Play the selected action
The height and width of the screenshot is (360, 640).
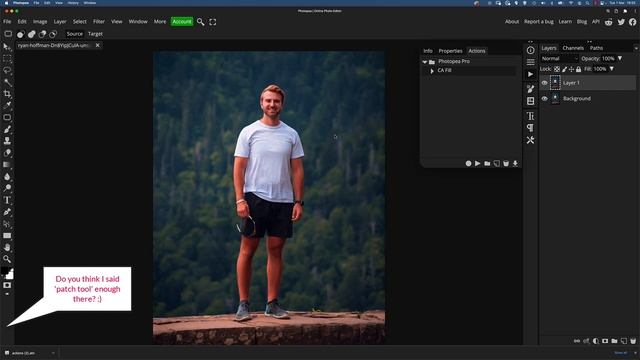(478, 163)
